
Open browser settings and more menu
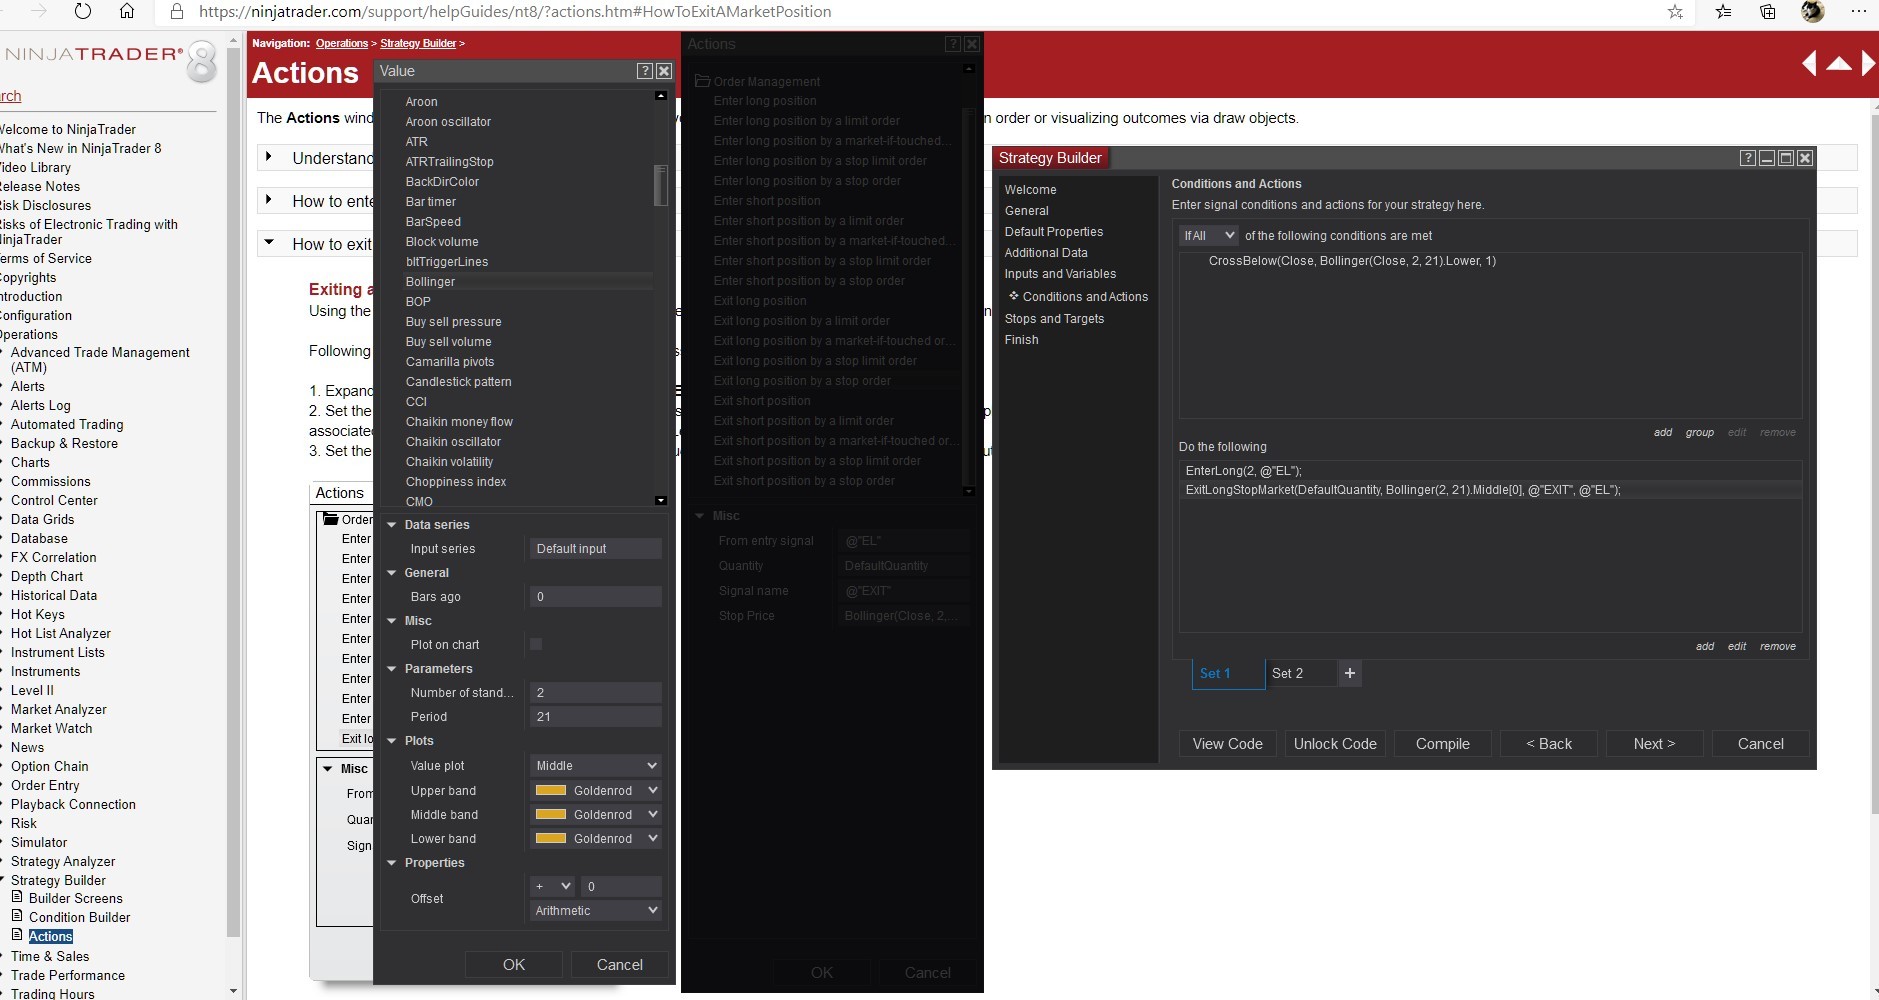pyautogui.click(x=1858, y=12)
